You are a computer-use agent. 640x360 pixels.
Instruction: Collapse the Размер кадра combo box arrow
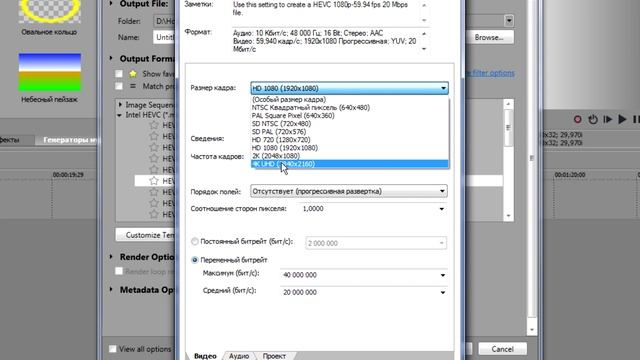(x=443, y=88)
